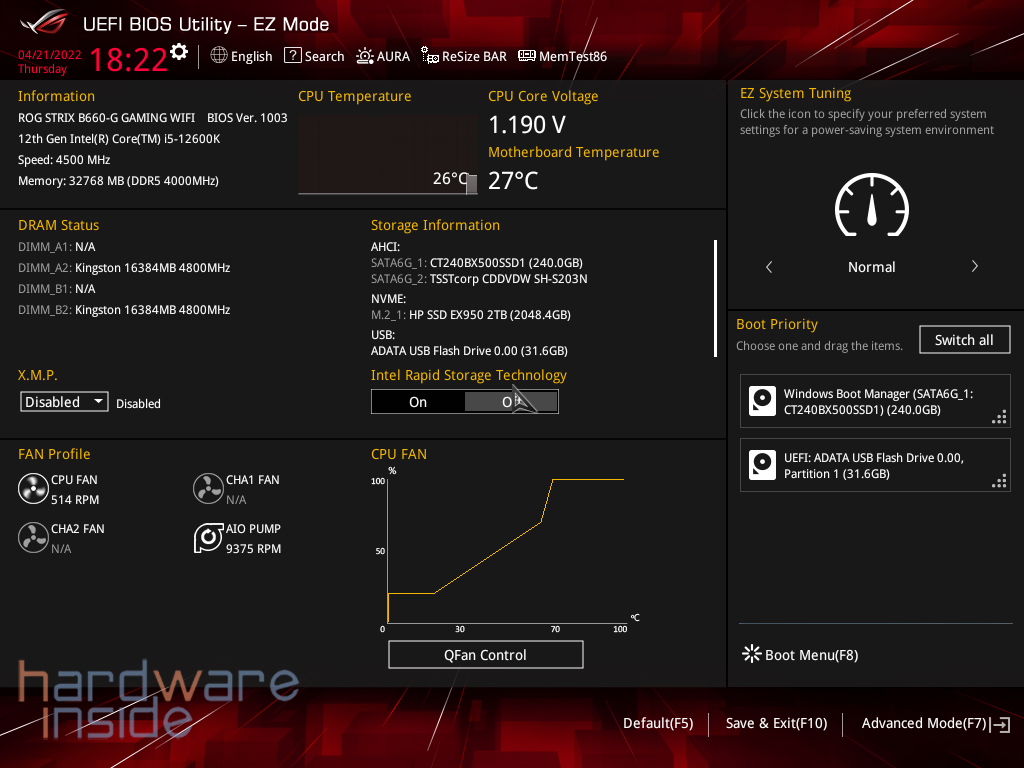This screenshot has width=1024, height=768.
Task: Open the English language menu
Action: click(x=241, y=57)
